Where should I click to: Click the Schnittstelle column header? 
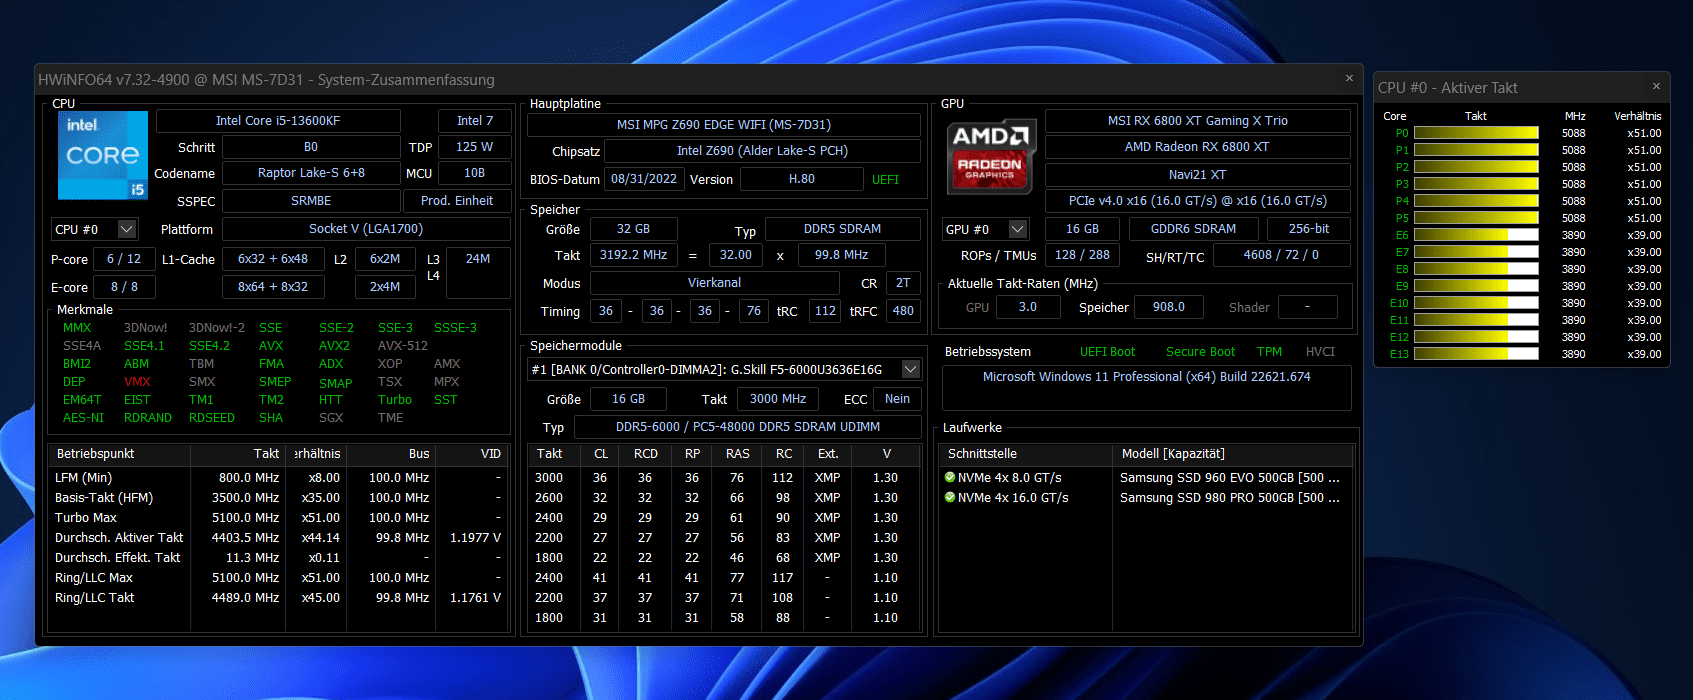1026,454
